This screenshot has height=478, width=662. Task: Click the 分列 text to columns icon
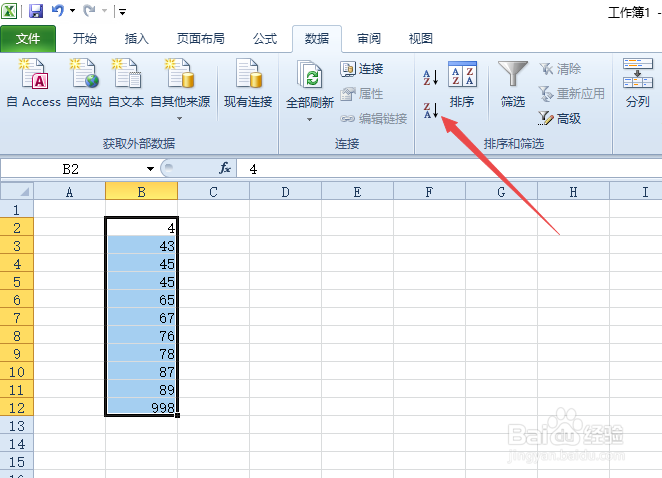coord(638,84)
